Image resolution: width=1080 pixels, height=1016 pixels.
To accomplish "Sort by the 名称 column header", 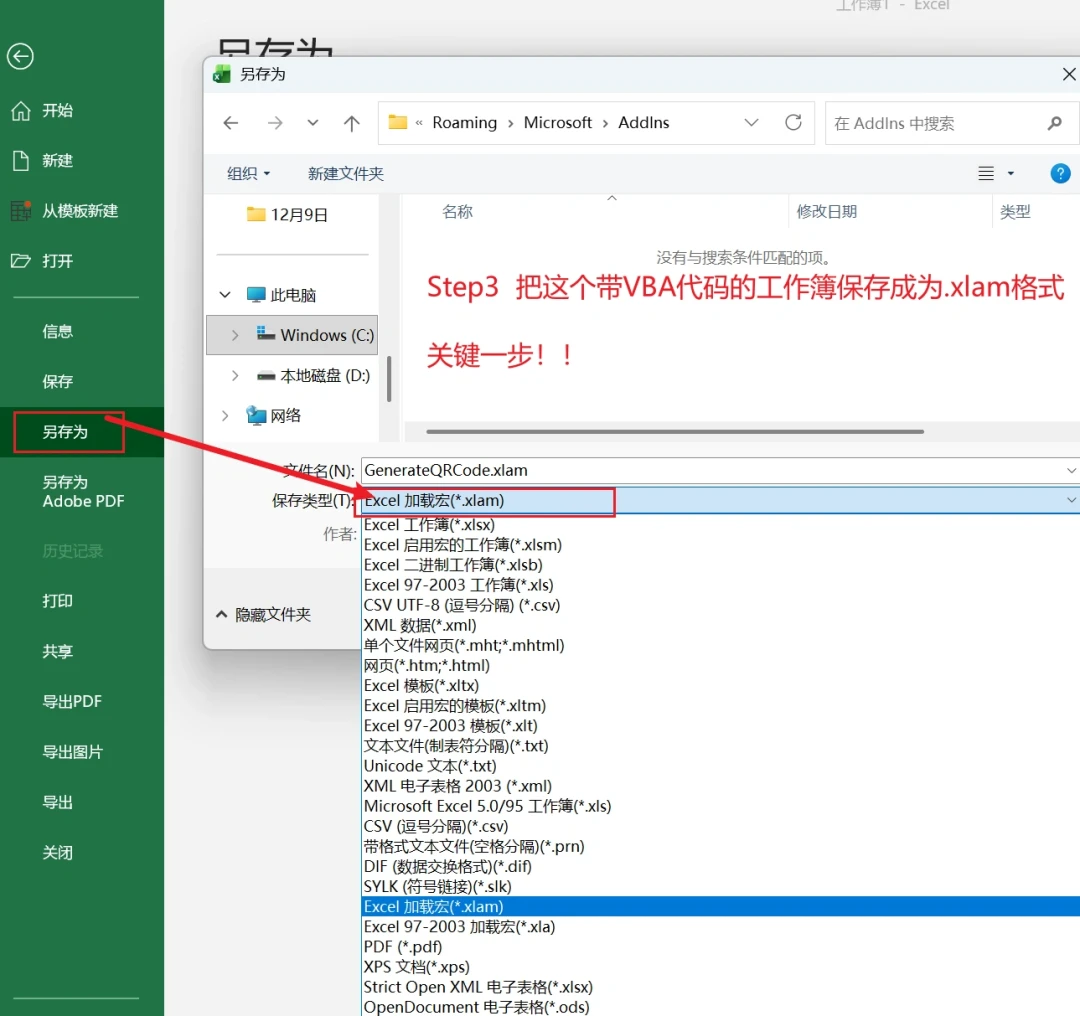I will coord(457,211).
